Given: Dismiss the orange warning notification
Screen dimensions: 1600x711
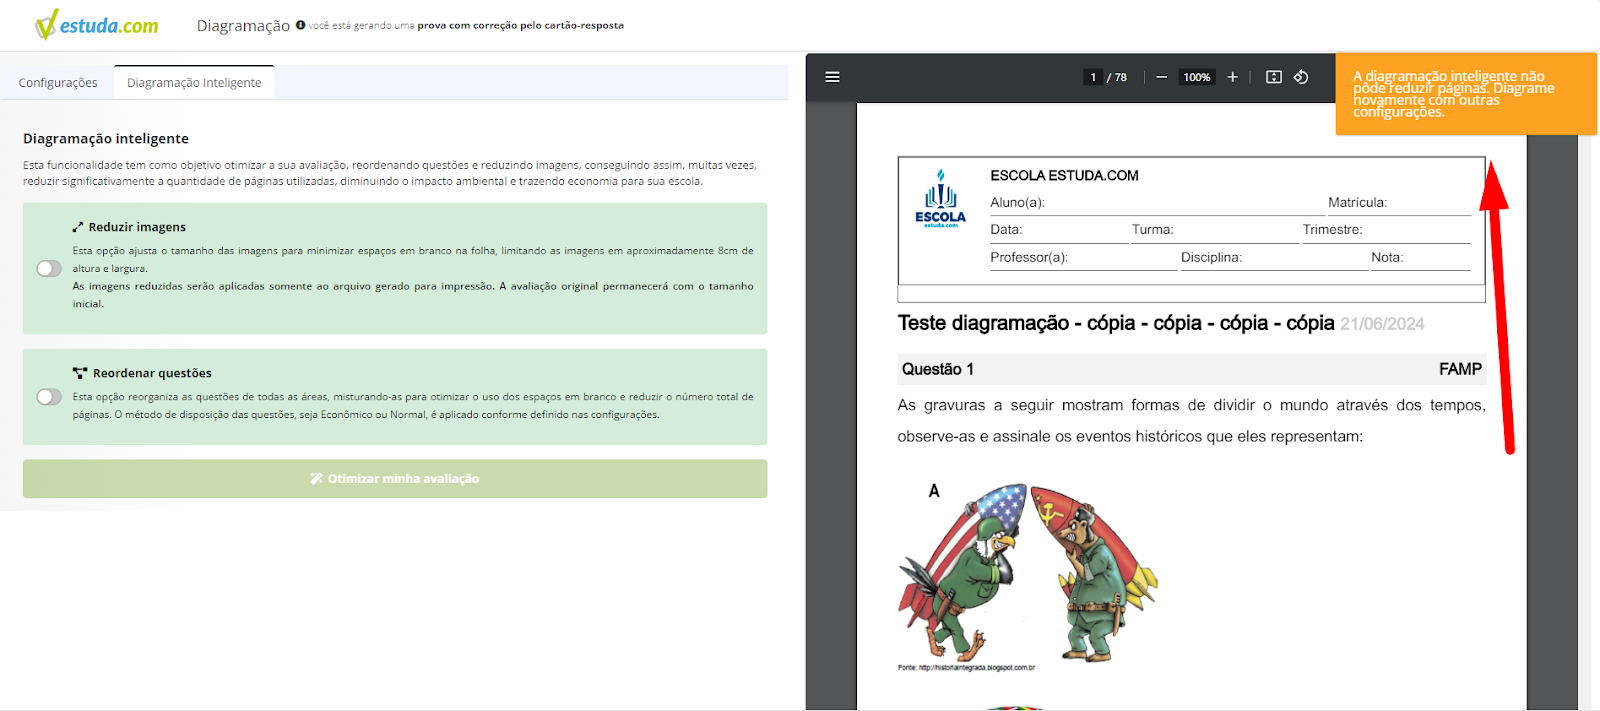Looking at the screenshot, I should [1465, 94].
